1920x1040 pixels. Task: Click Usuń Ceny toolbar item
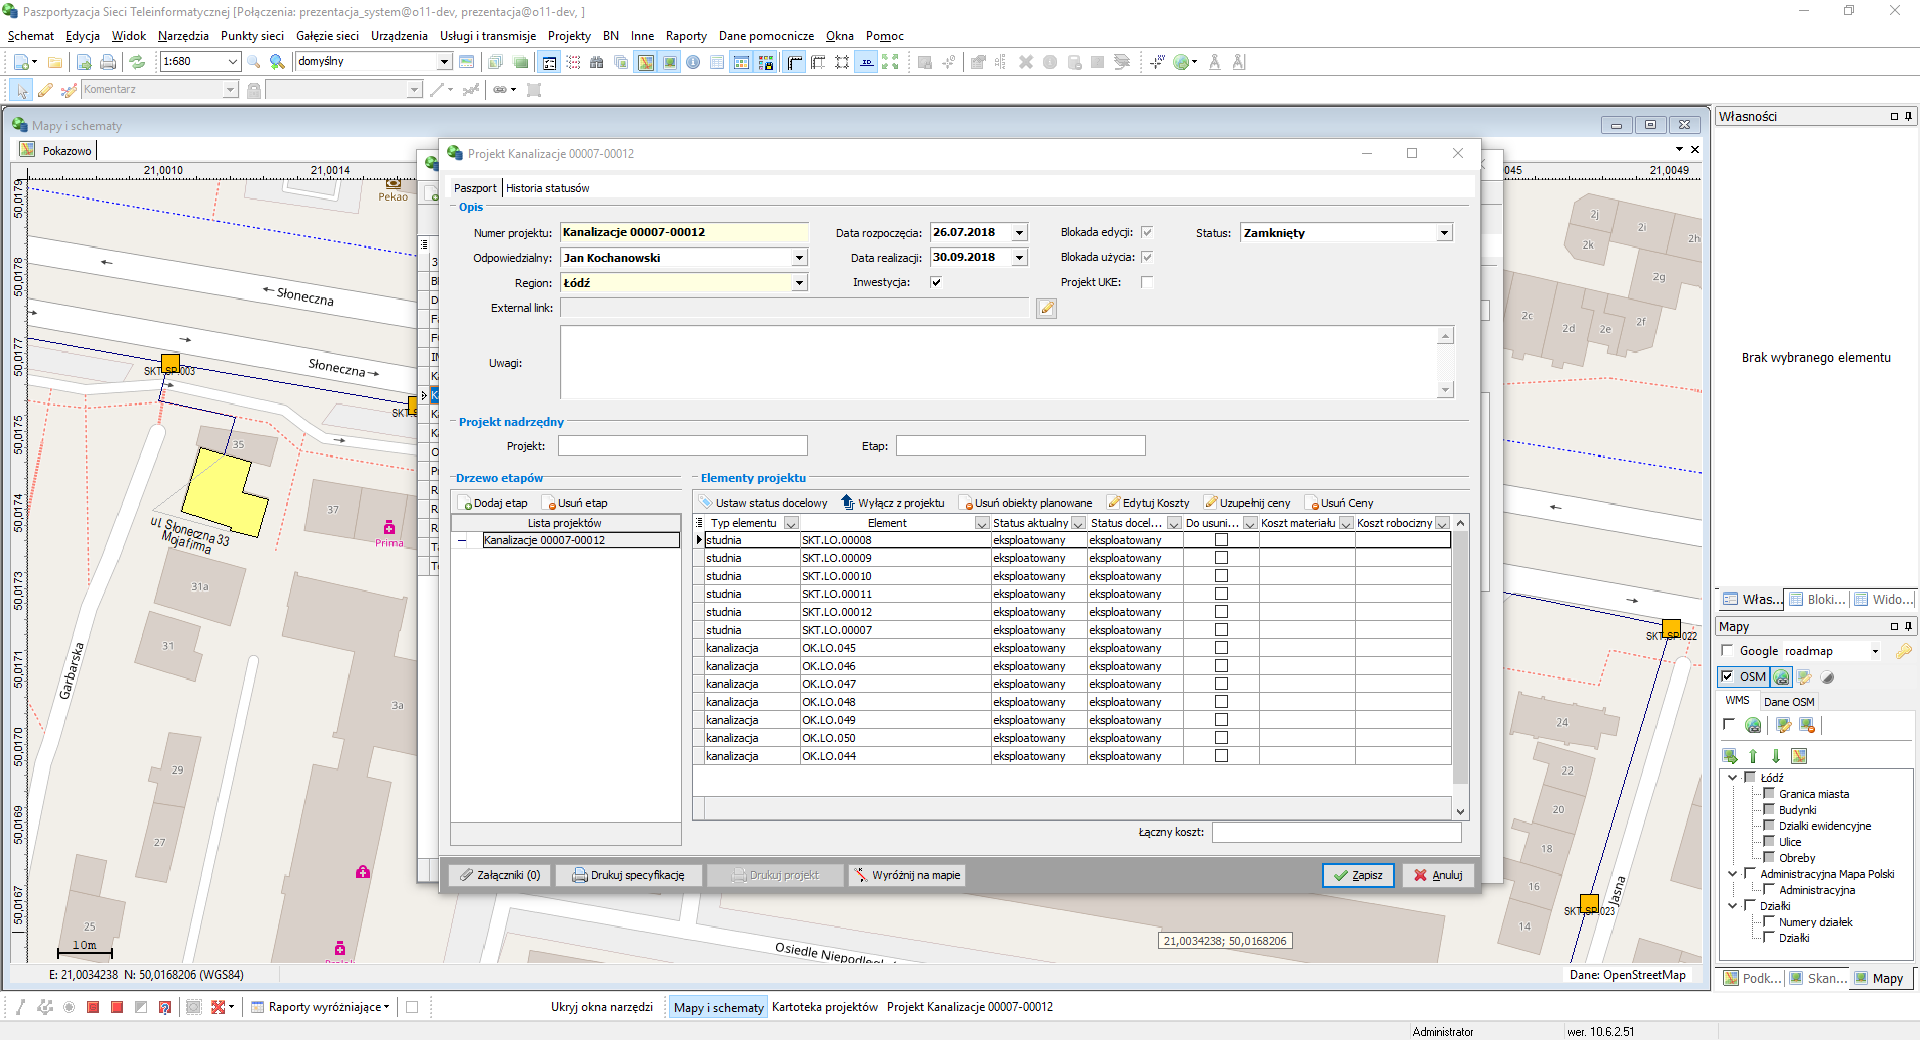tap(1339, 503)
